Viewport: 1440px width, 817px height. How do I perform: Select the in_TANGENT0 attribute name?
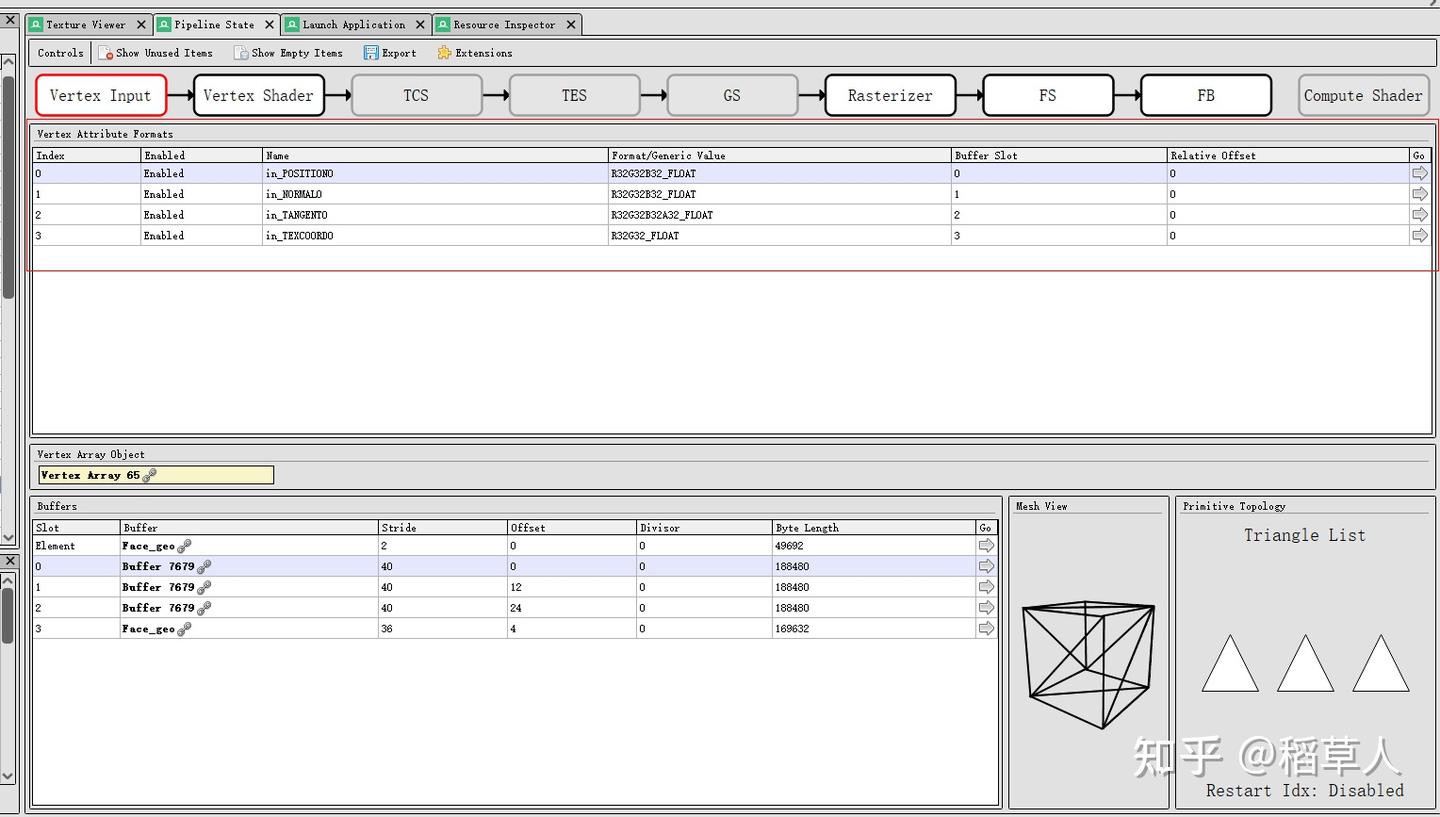coord(296,215)
